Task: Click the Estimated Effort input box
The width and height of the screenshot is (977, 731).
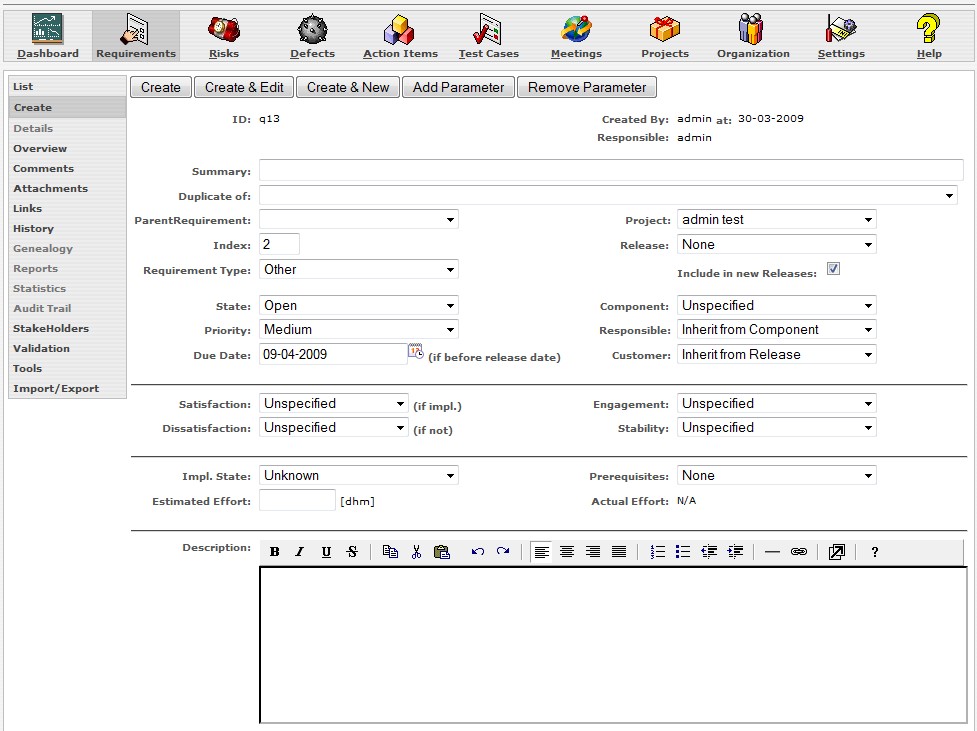Action: point(297,500)
